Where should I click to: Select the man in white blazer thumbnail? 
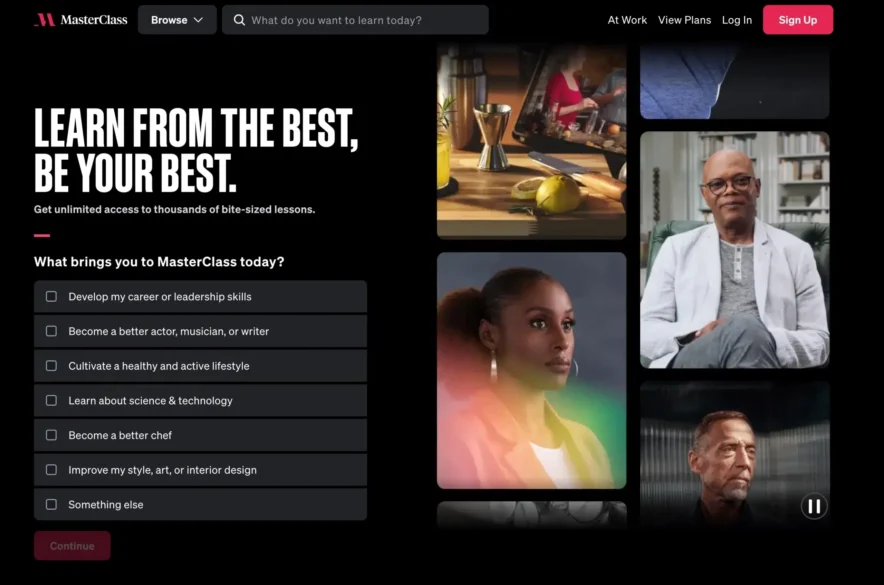pyautogui.click(x=734, y=250)
